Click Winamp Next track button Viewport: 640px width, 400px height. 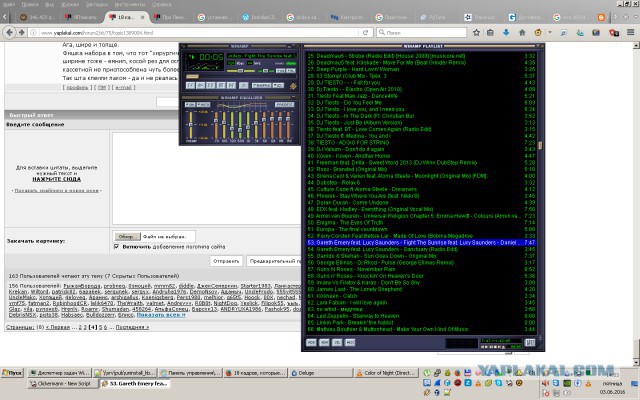click(x=231, y=85)
